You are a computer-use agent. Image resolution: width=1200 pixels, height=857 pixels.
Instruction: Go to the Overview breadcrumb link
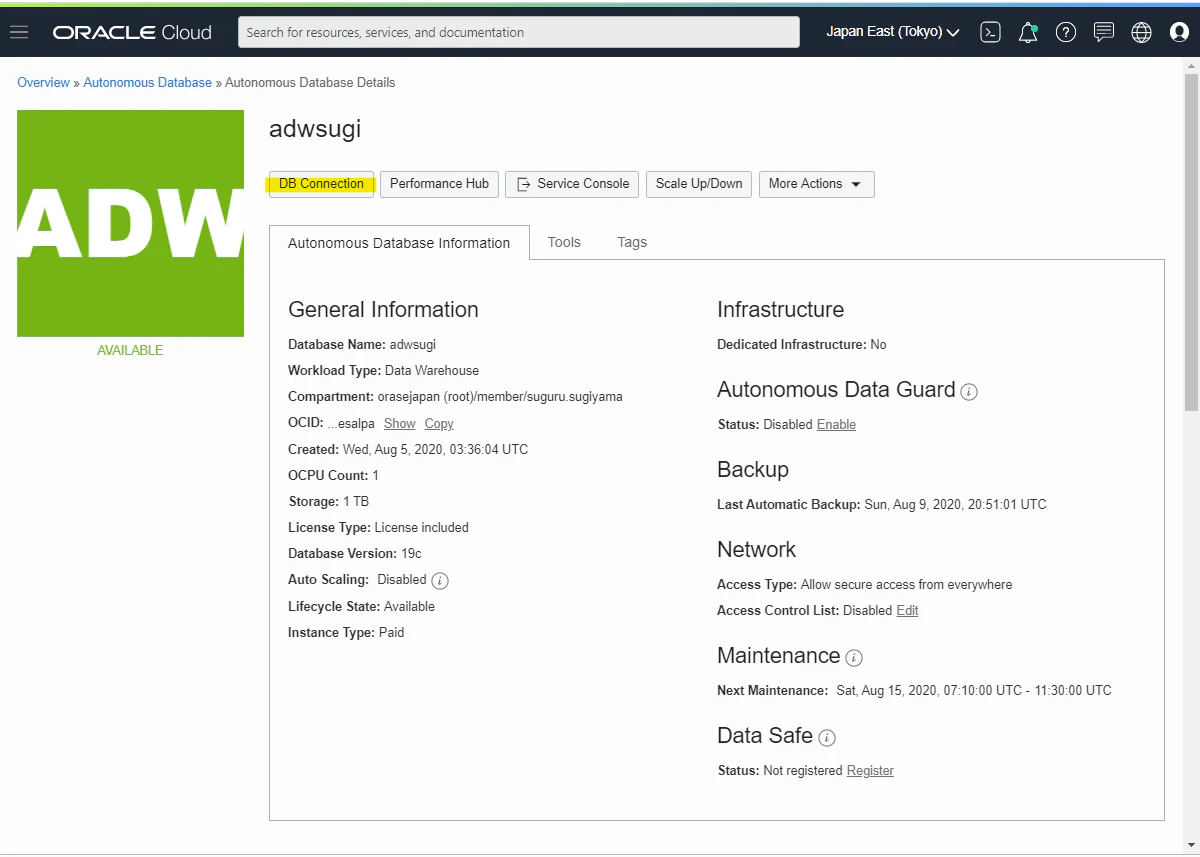[43, 83]
